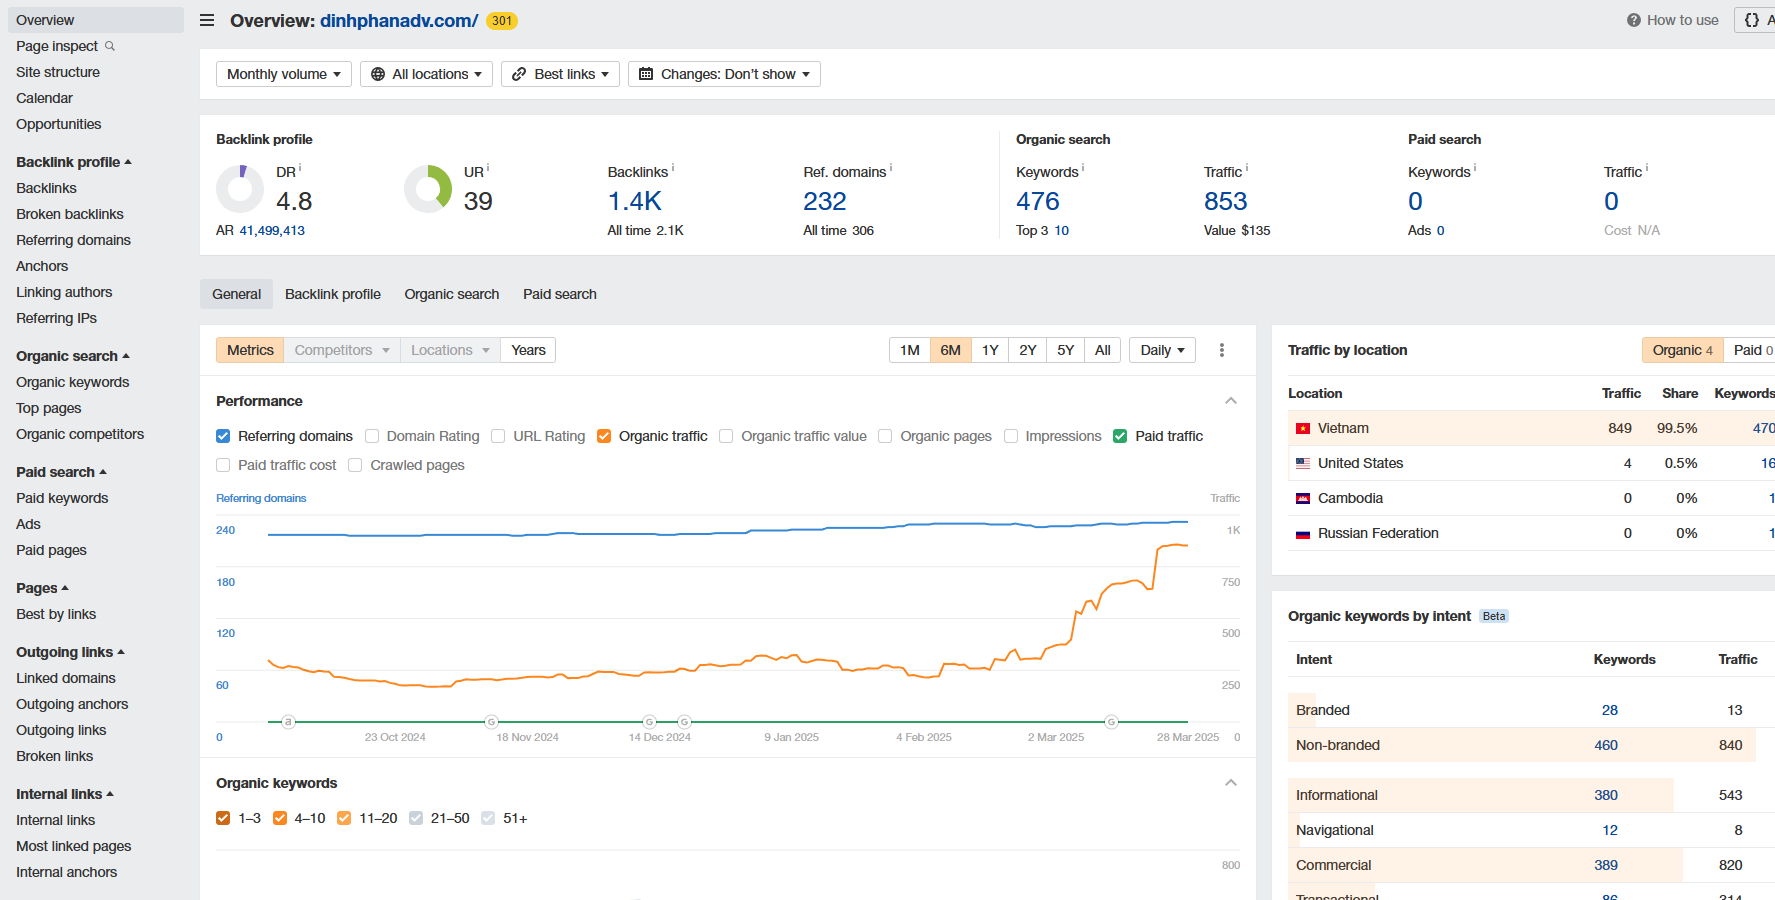This screenshot has width=1775, height=900.
Task: Collapse the Organic keywords section
Action: [x=1231, y=783]
